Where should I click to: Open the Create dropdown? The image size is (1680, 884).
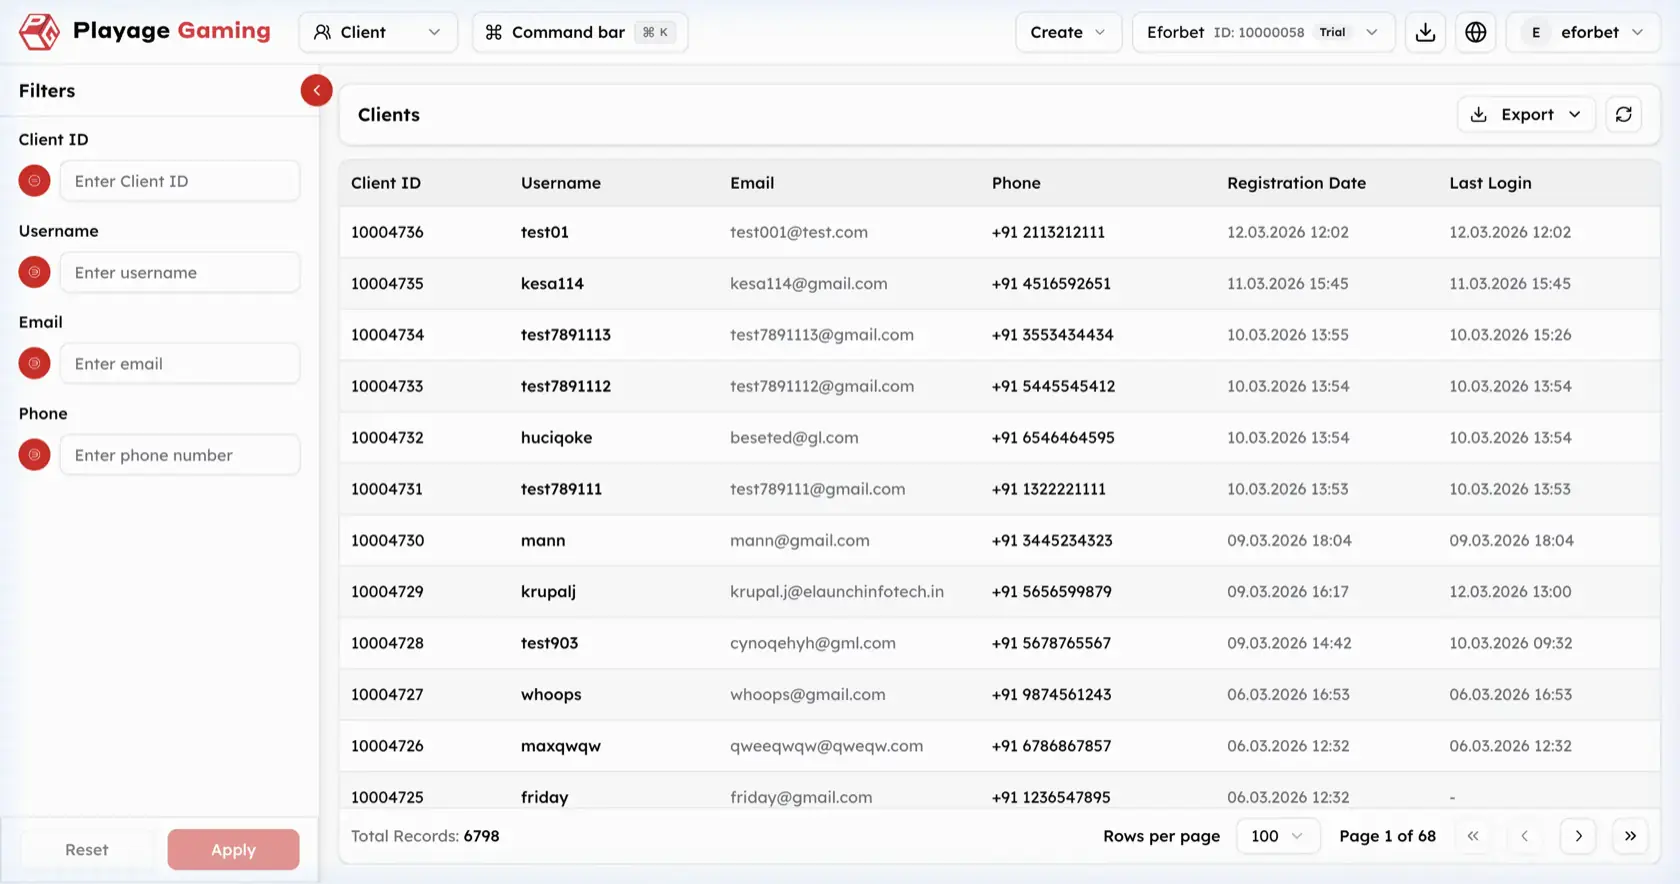pos(1068,32)
